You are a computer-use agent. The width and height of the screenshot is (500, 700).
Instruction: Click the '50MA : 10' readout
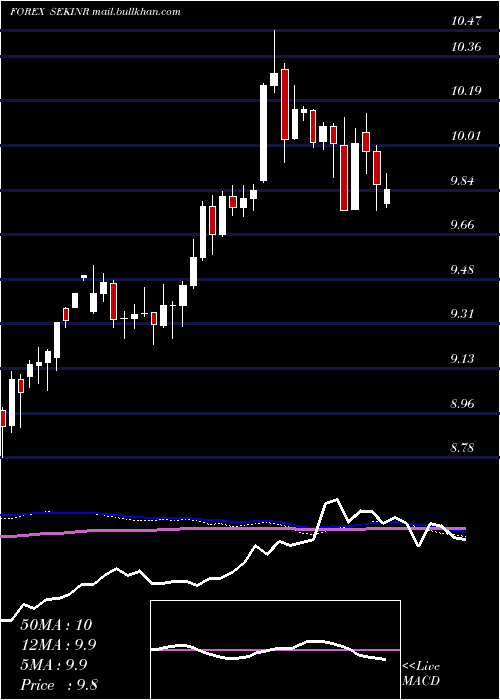pyautogui.click(x=56, y=625)
